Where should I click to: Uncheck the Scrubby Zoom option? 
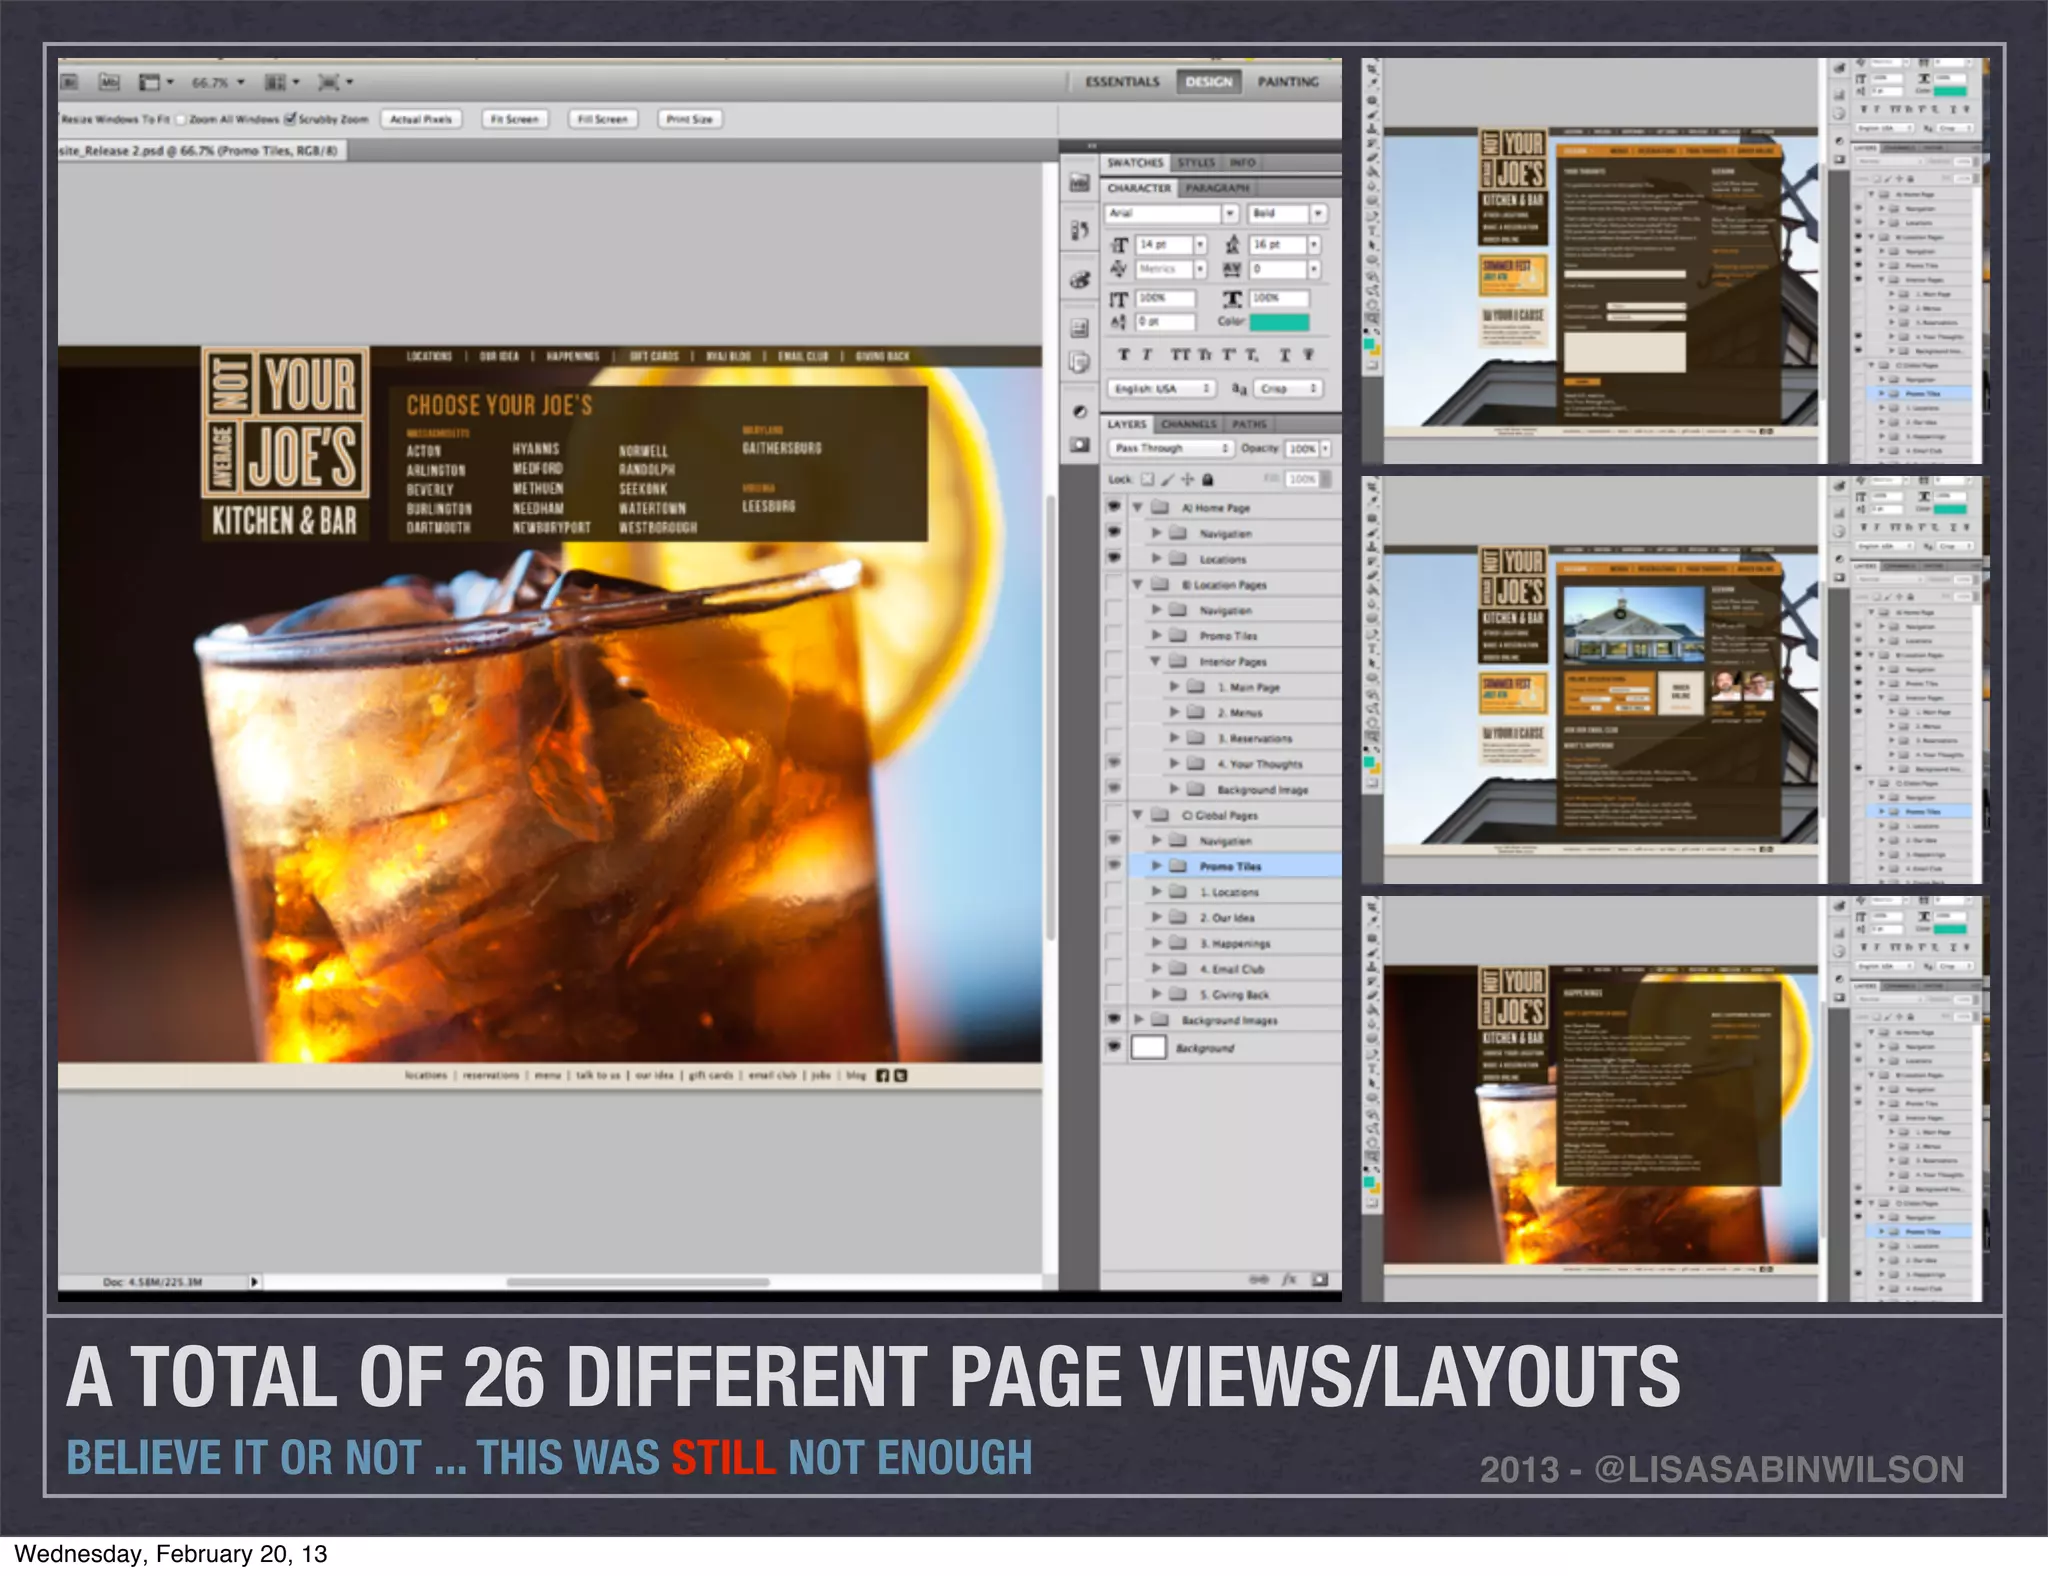tap(290, 119)
